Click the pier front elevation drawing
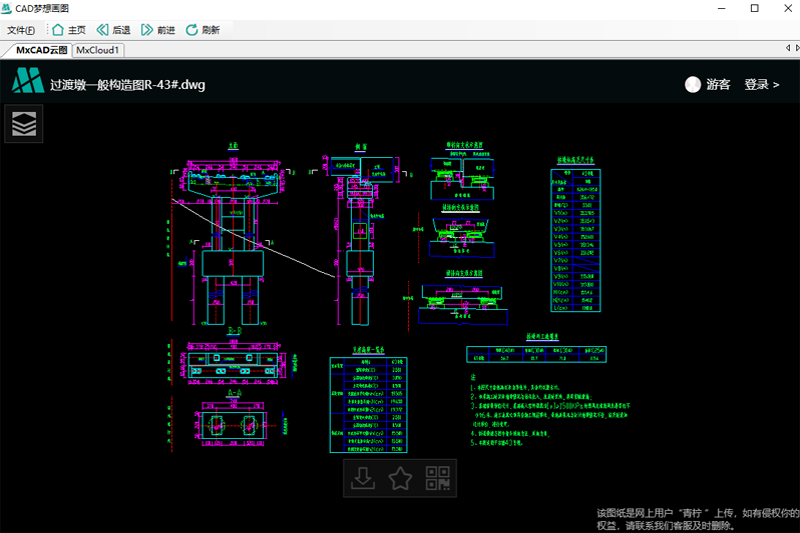 coord(233,240)
